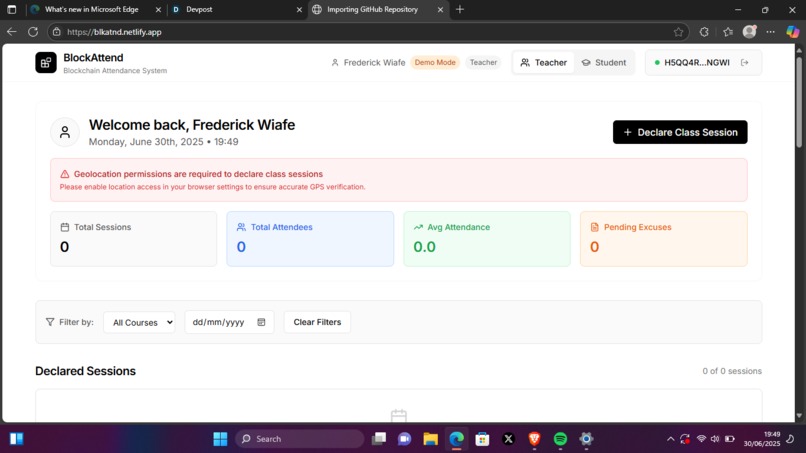
Task: Click the taskbar Search box
Action: 300,439
